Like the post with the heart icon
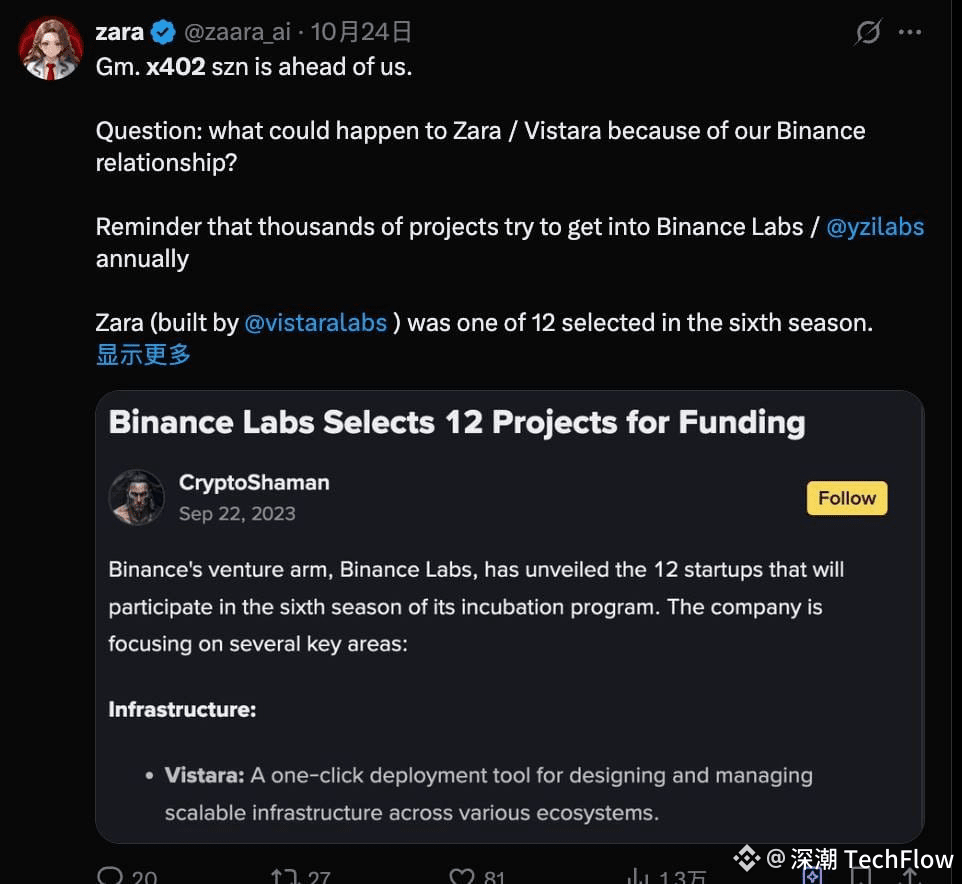 tap(461, 877)
